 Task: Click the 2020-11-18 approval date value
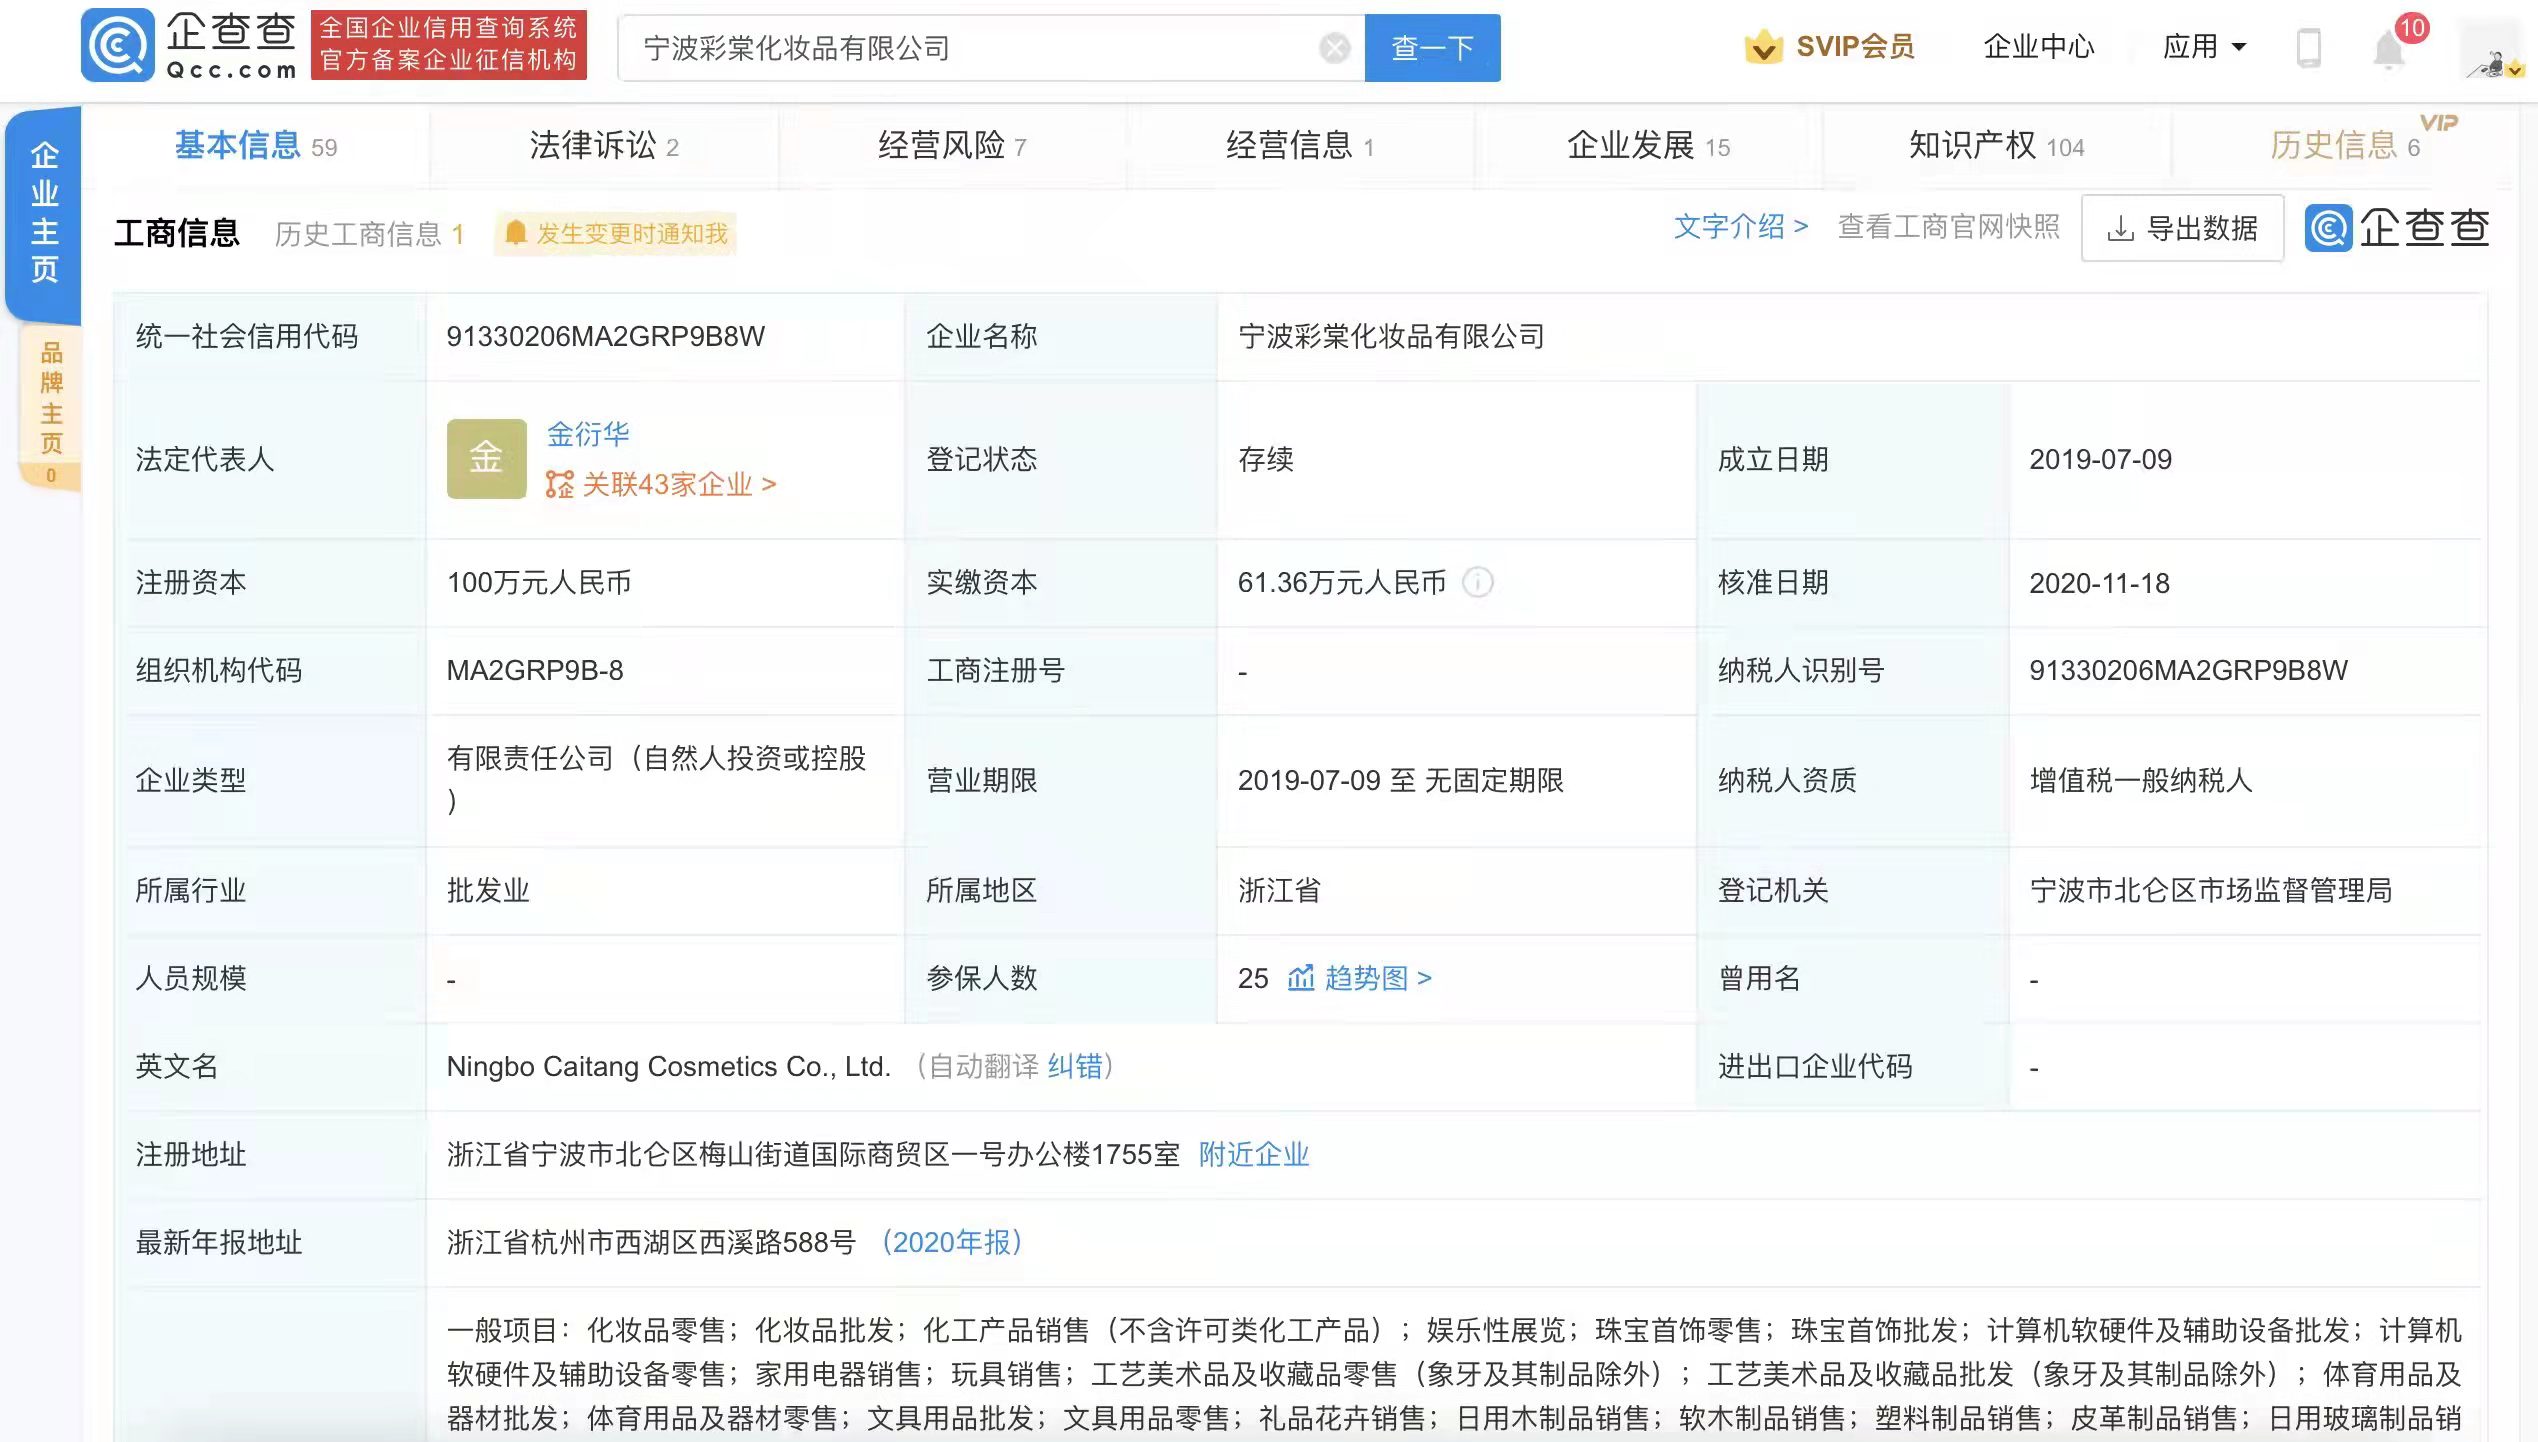(x=2099, y=583)
